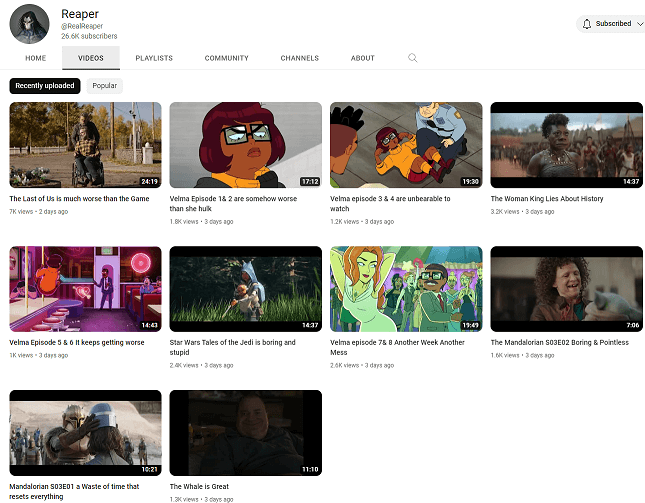
Task: Click '7K views • 2 days ago' text
Action: [39, 211]
